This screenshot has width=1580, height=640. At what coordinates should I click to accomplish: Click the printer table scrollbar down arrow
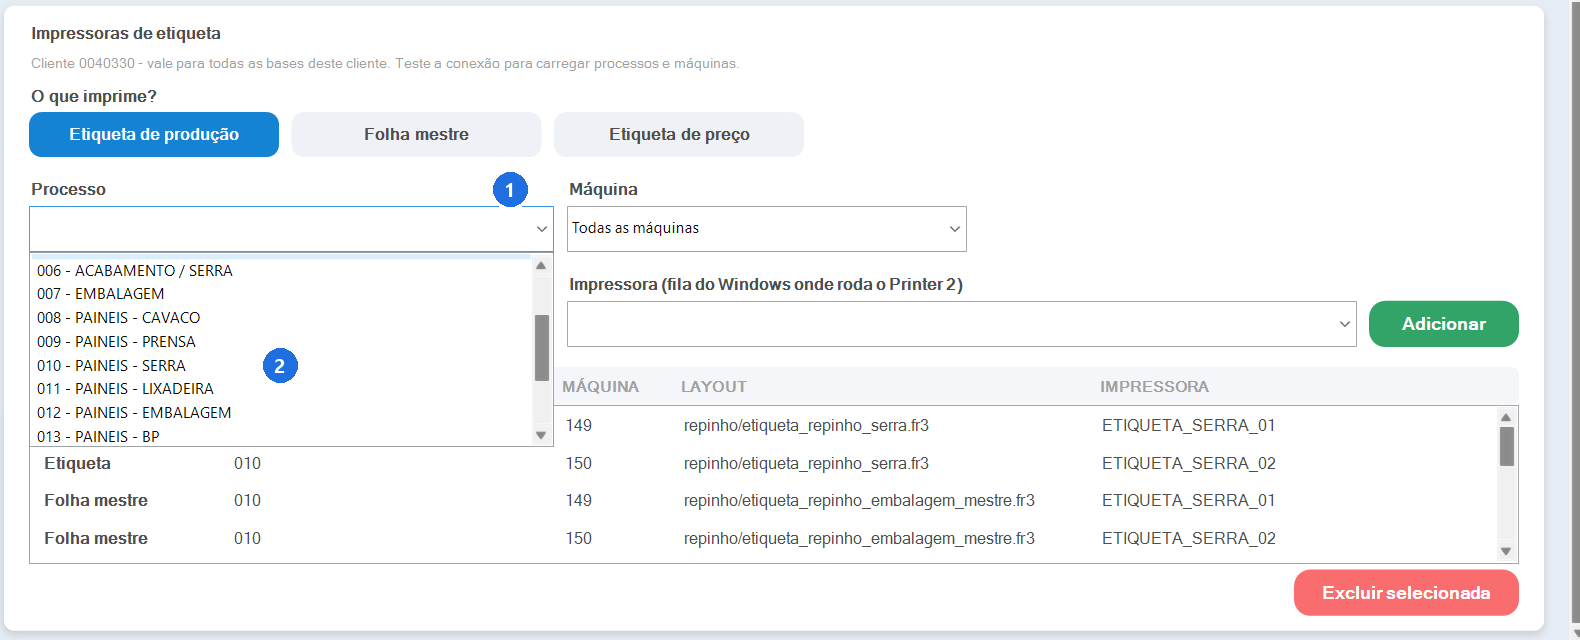[1506, 551]
